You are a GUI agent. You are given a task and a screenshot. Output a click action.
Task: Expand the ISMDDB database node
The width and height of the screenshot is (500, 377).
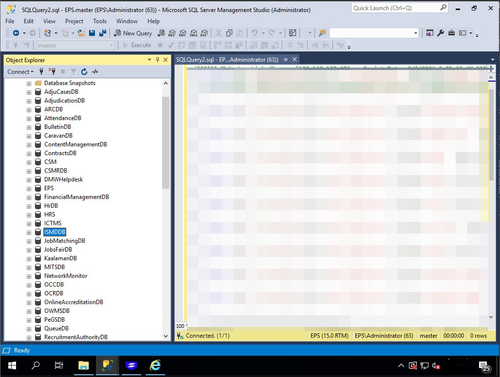coord(29,232)
